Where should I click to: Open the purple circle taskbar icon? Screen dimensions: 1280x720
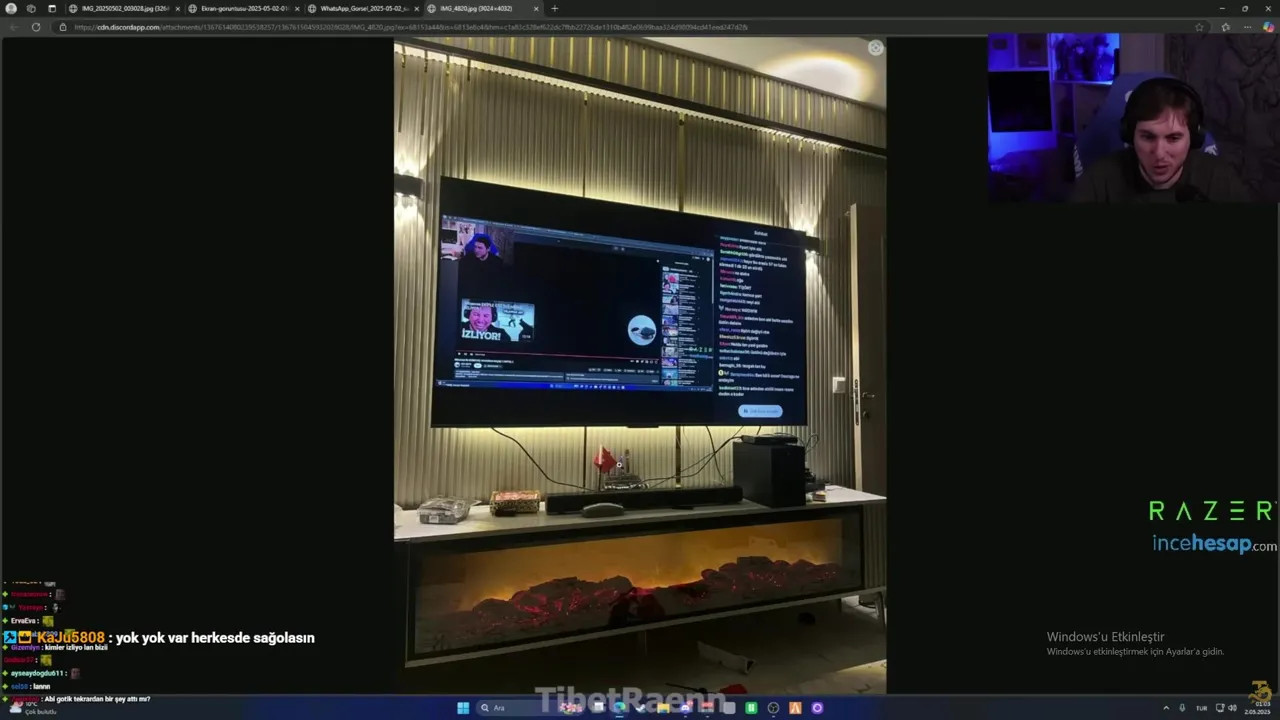817,708
